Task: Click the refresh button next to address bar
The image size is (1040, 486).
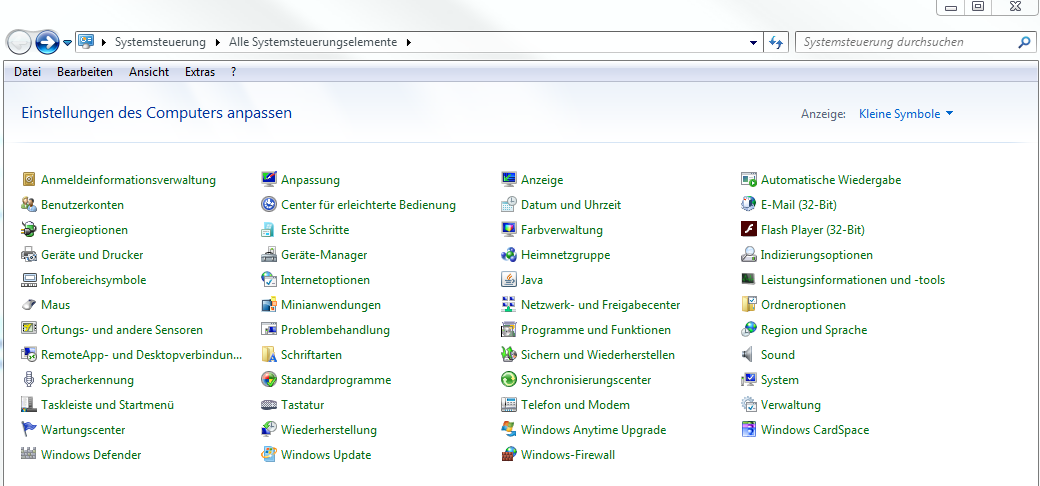Action: point(776,43)
